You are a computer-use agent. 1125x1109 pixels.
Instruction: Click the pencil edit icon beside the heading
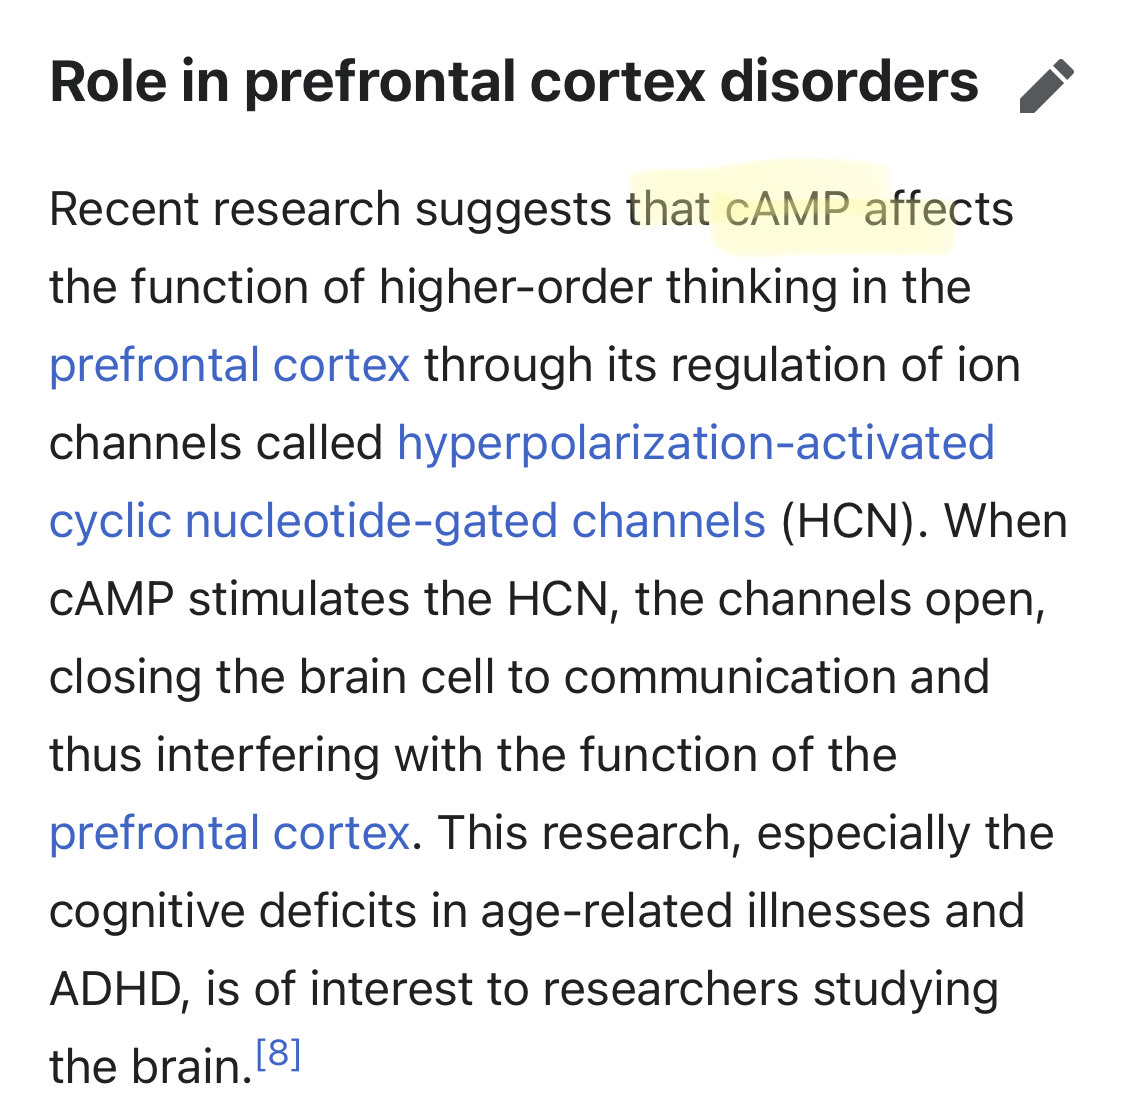point(1046,86)
